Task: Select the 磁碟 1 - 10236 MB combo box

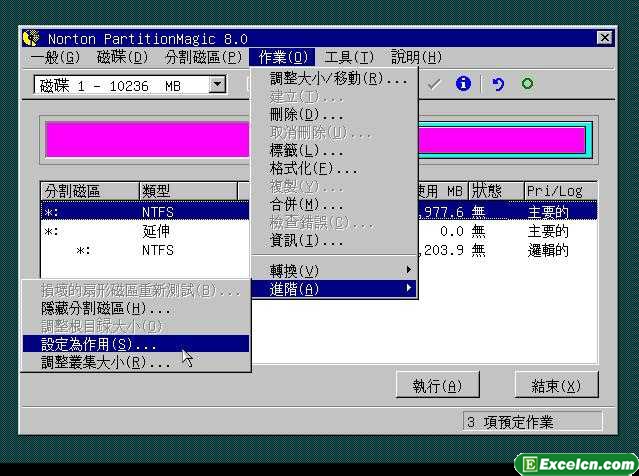Action: coord(130,85)
